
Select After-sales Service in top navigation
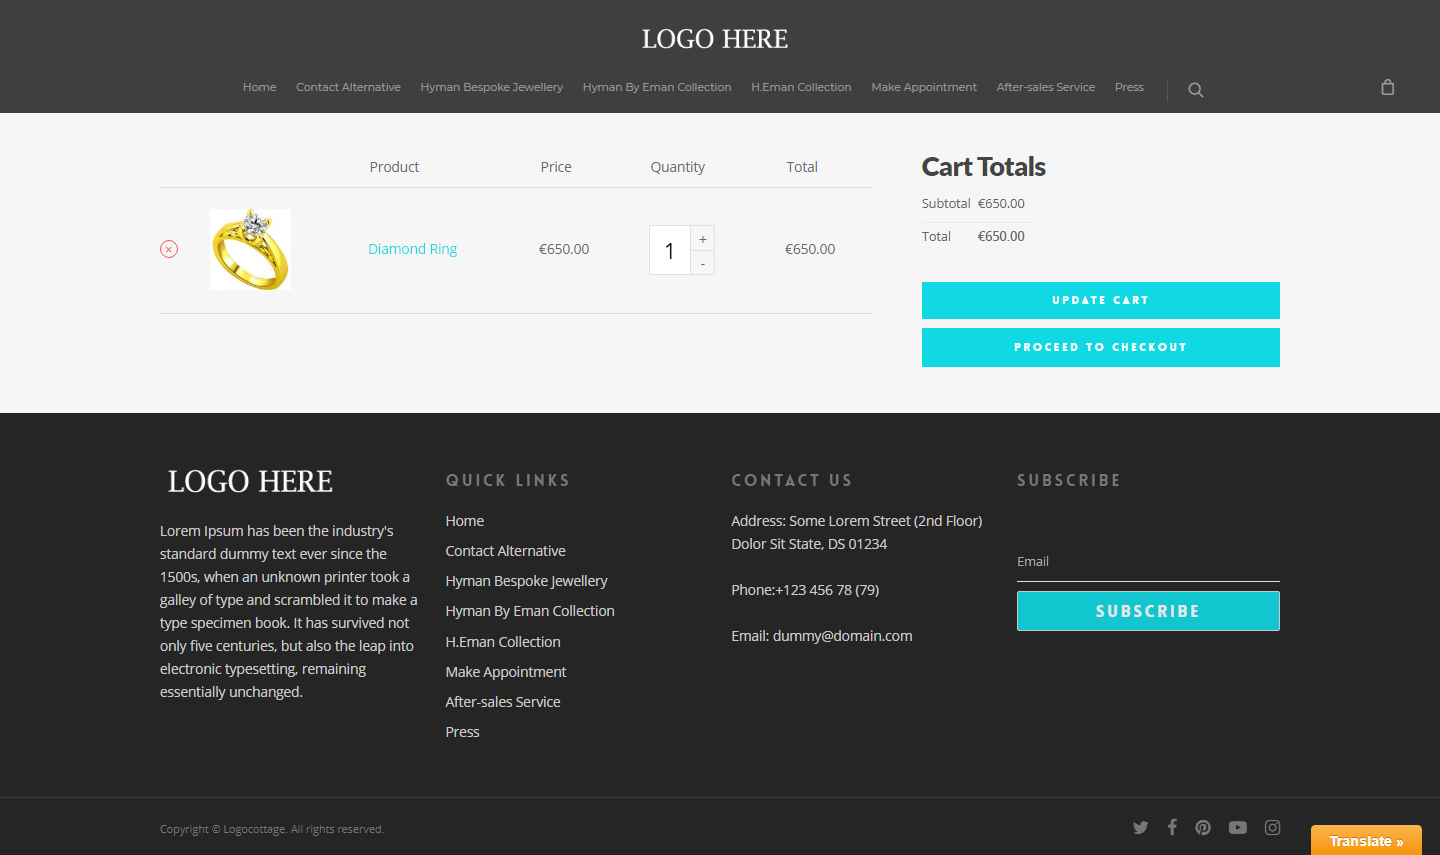pos(1045,87)
